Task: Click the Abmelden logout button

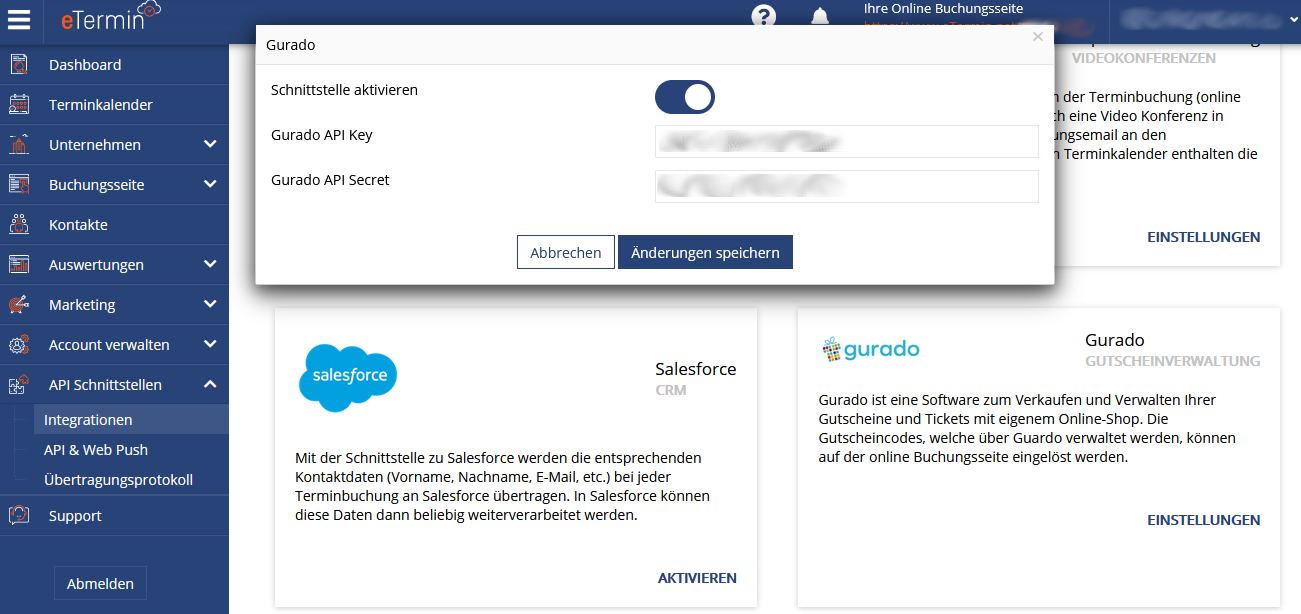Action: pyautogui.click(x=100, y=584)
